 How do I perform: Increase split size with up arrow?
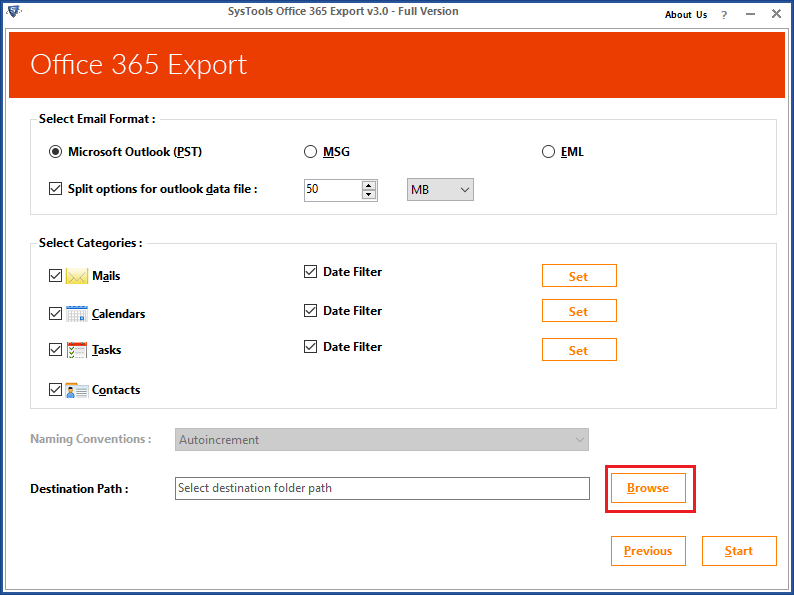pyautogui.click(x=369, y=185)
